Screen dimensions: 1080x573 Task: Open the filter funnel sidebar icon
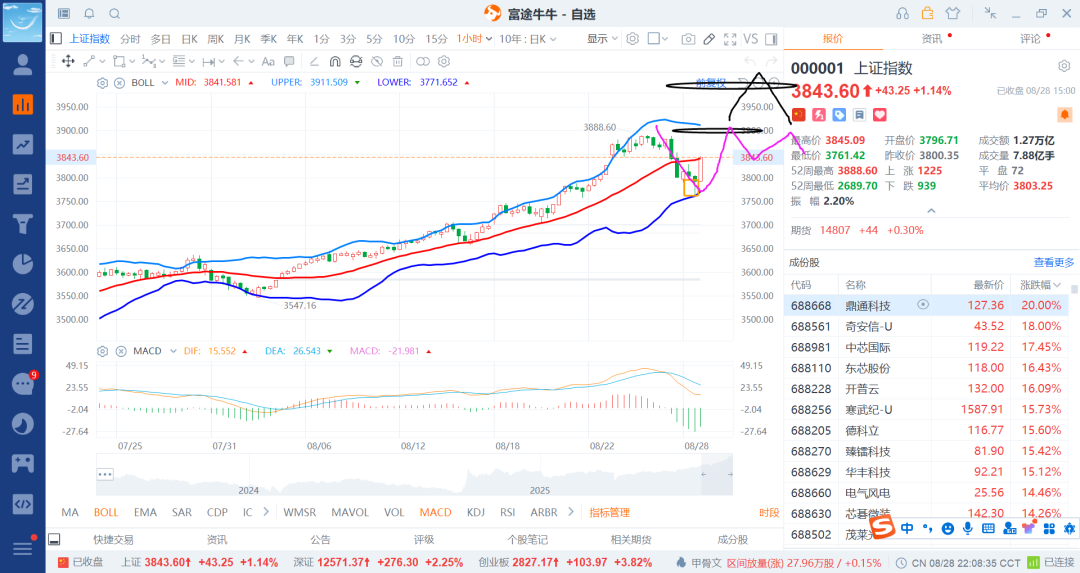[23, 224]
